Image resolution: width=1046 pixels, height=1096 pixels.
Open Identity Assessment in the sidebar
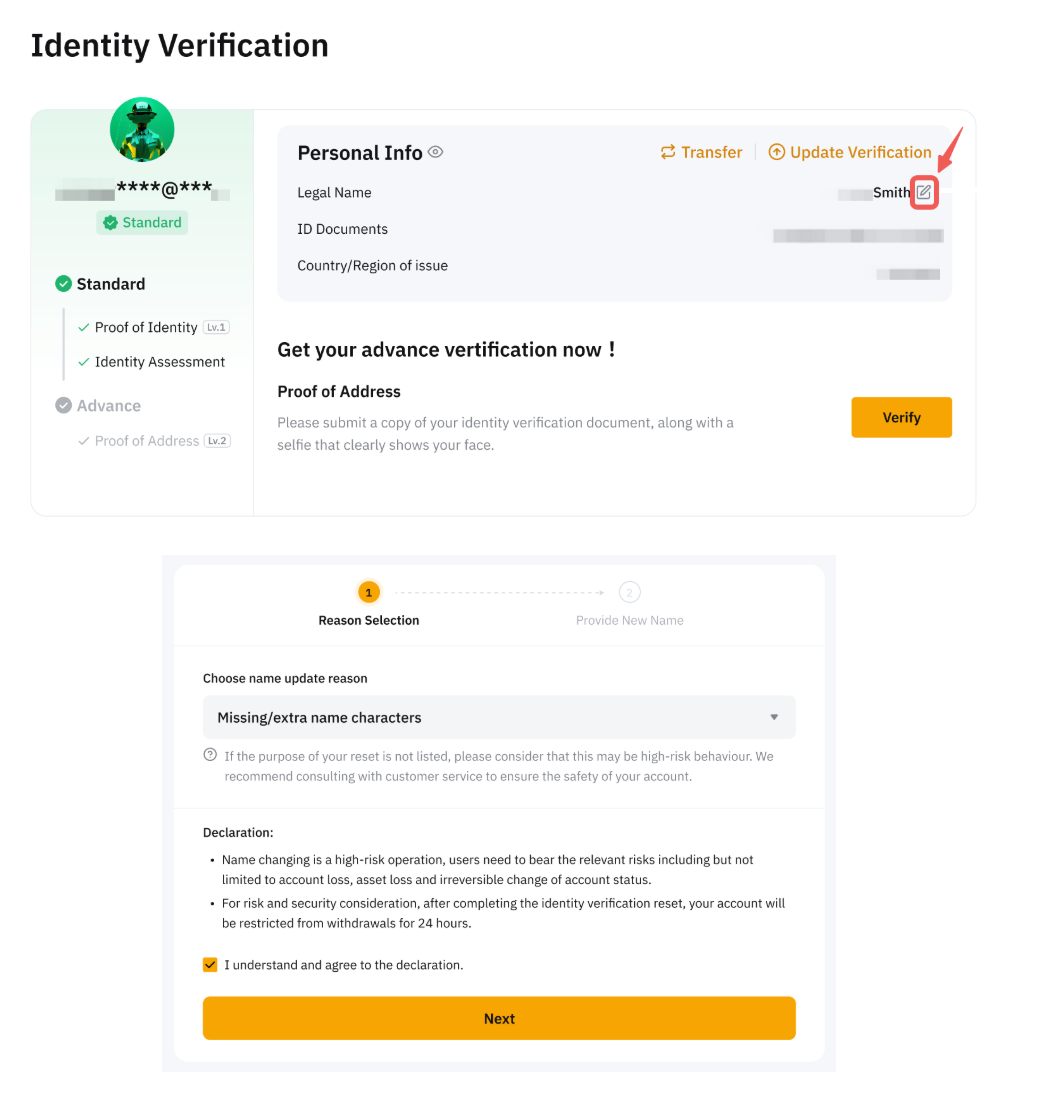point(160,362)
